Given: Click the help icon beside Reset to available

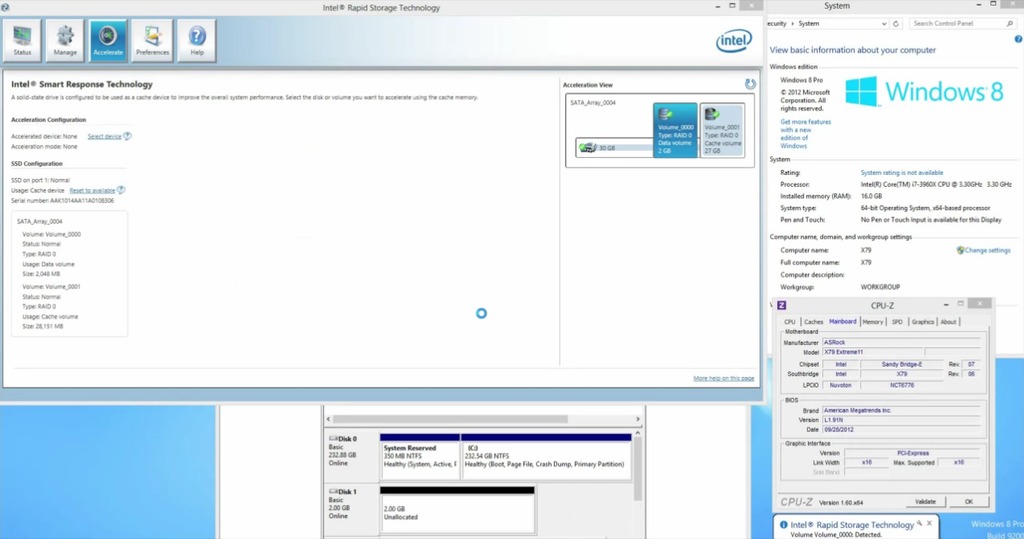Looking at the screenshot, I should (x=121, y=190).
